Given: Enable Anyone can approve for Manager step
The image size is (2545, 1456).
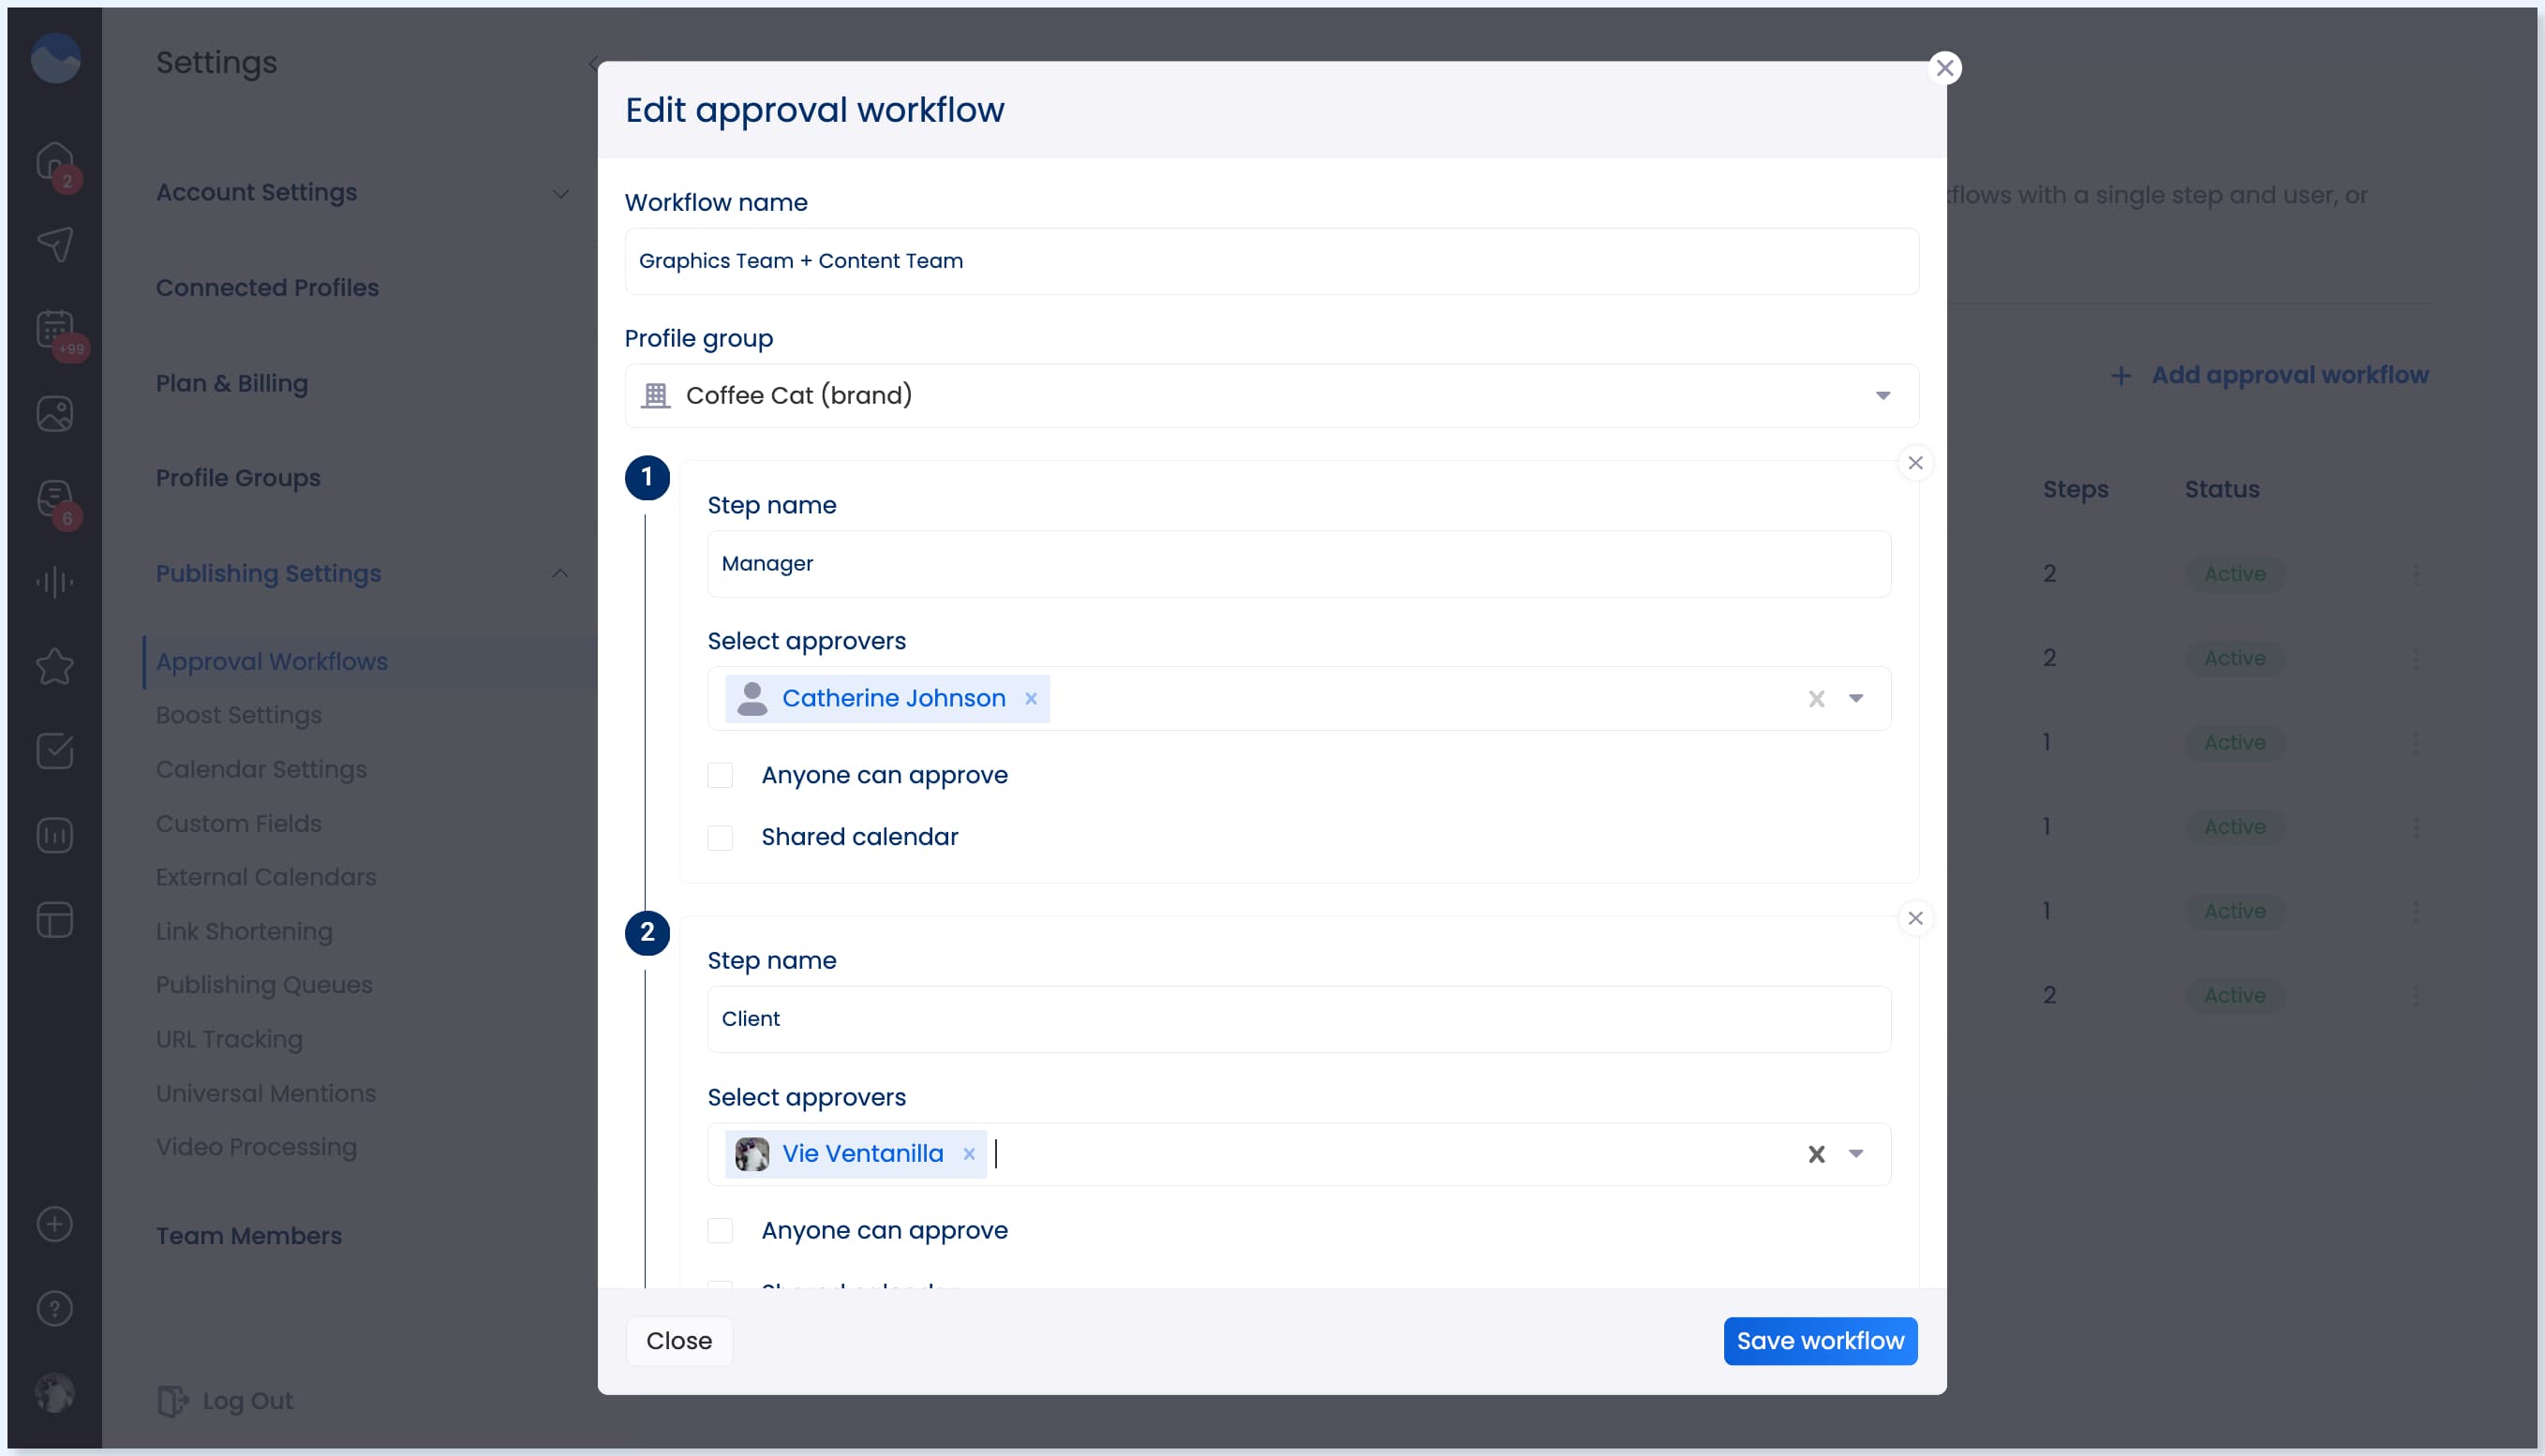Looking at the screenshot, I should point(720,775).
